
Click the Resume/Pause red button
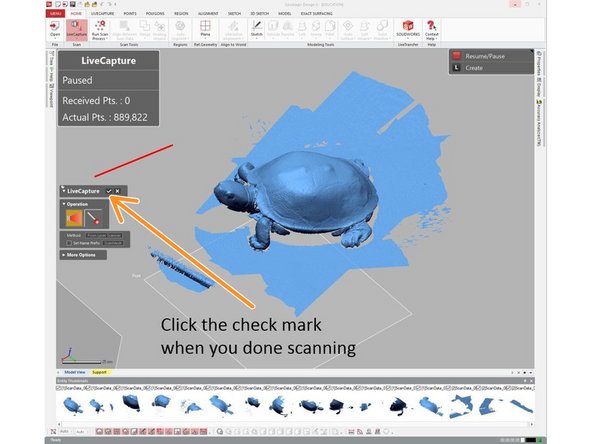456,56
